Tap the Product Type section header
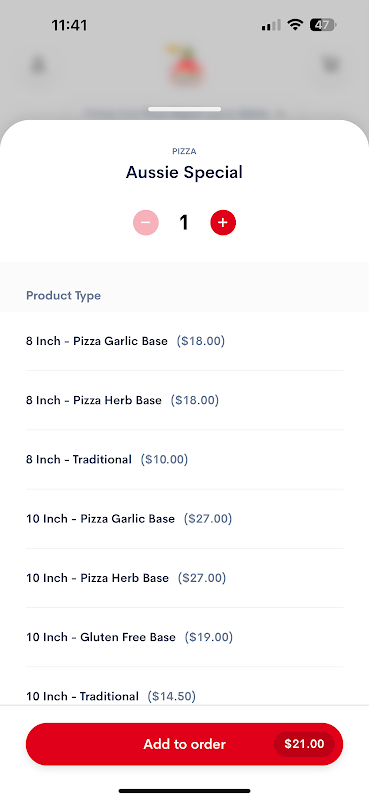The height and width of the screenshot is (800, 369). tap(63, 295)
